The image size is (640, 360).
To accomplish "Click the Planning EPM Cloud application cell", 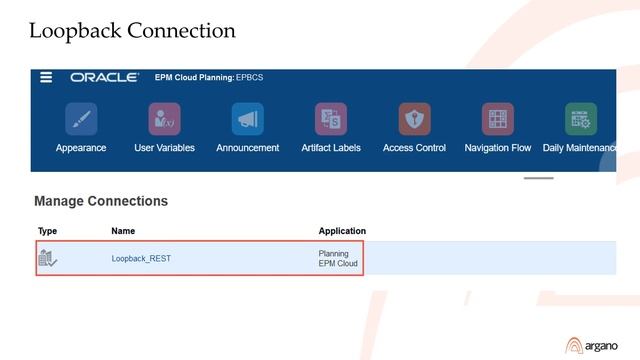I will pyautogui.click(x=338, y=258).
